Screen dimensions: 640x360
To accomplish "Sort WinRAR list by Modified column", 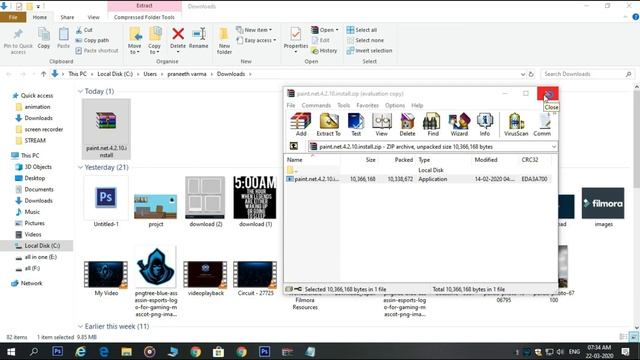I will tap(486, 160).
